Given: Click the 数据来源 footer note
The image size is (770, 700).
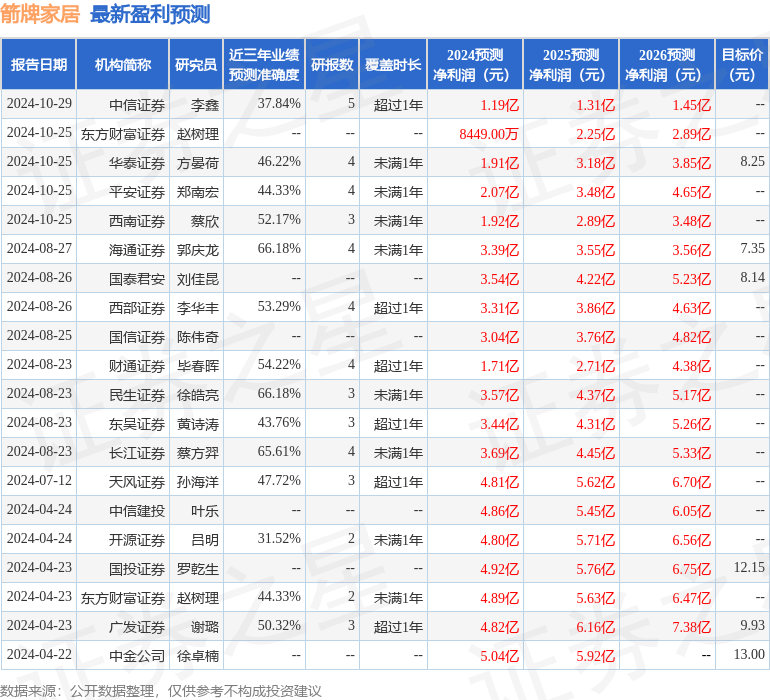Looking at the screenshot, I should point(161,691).
